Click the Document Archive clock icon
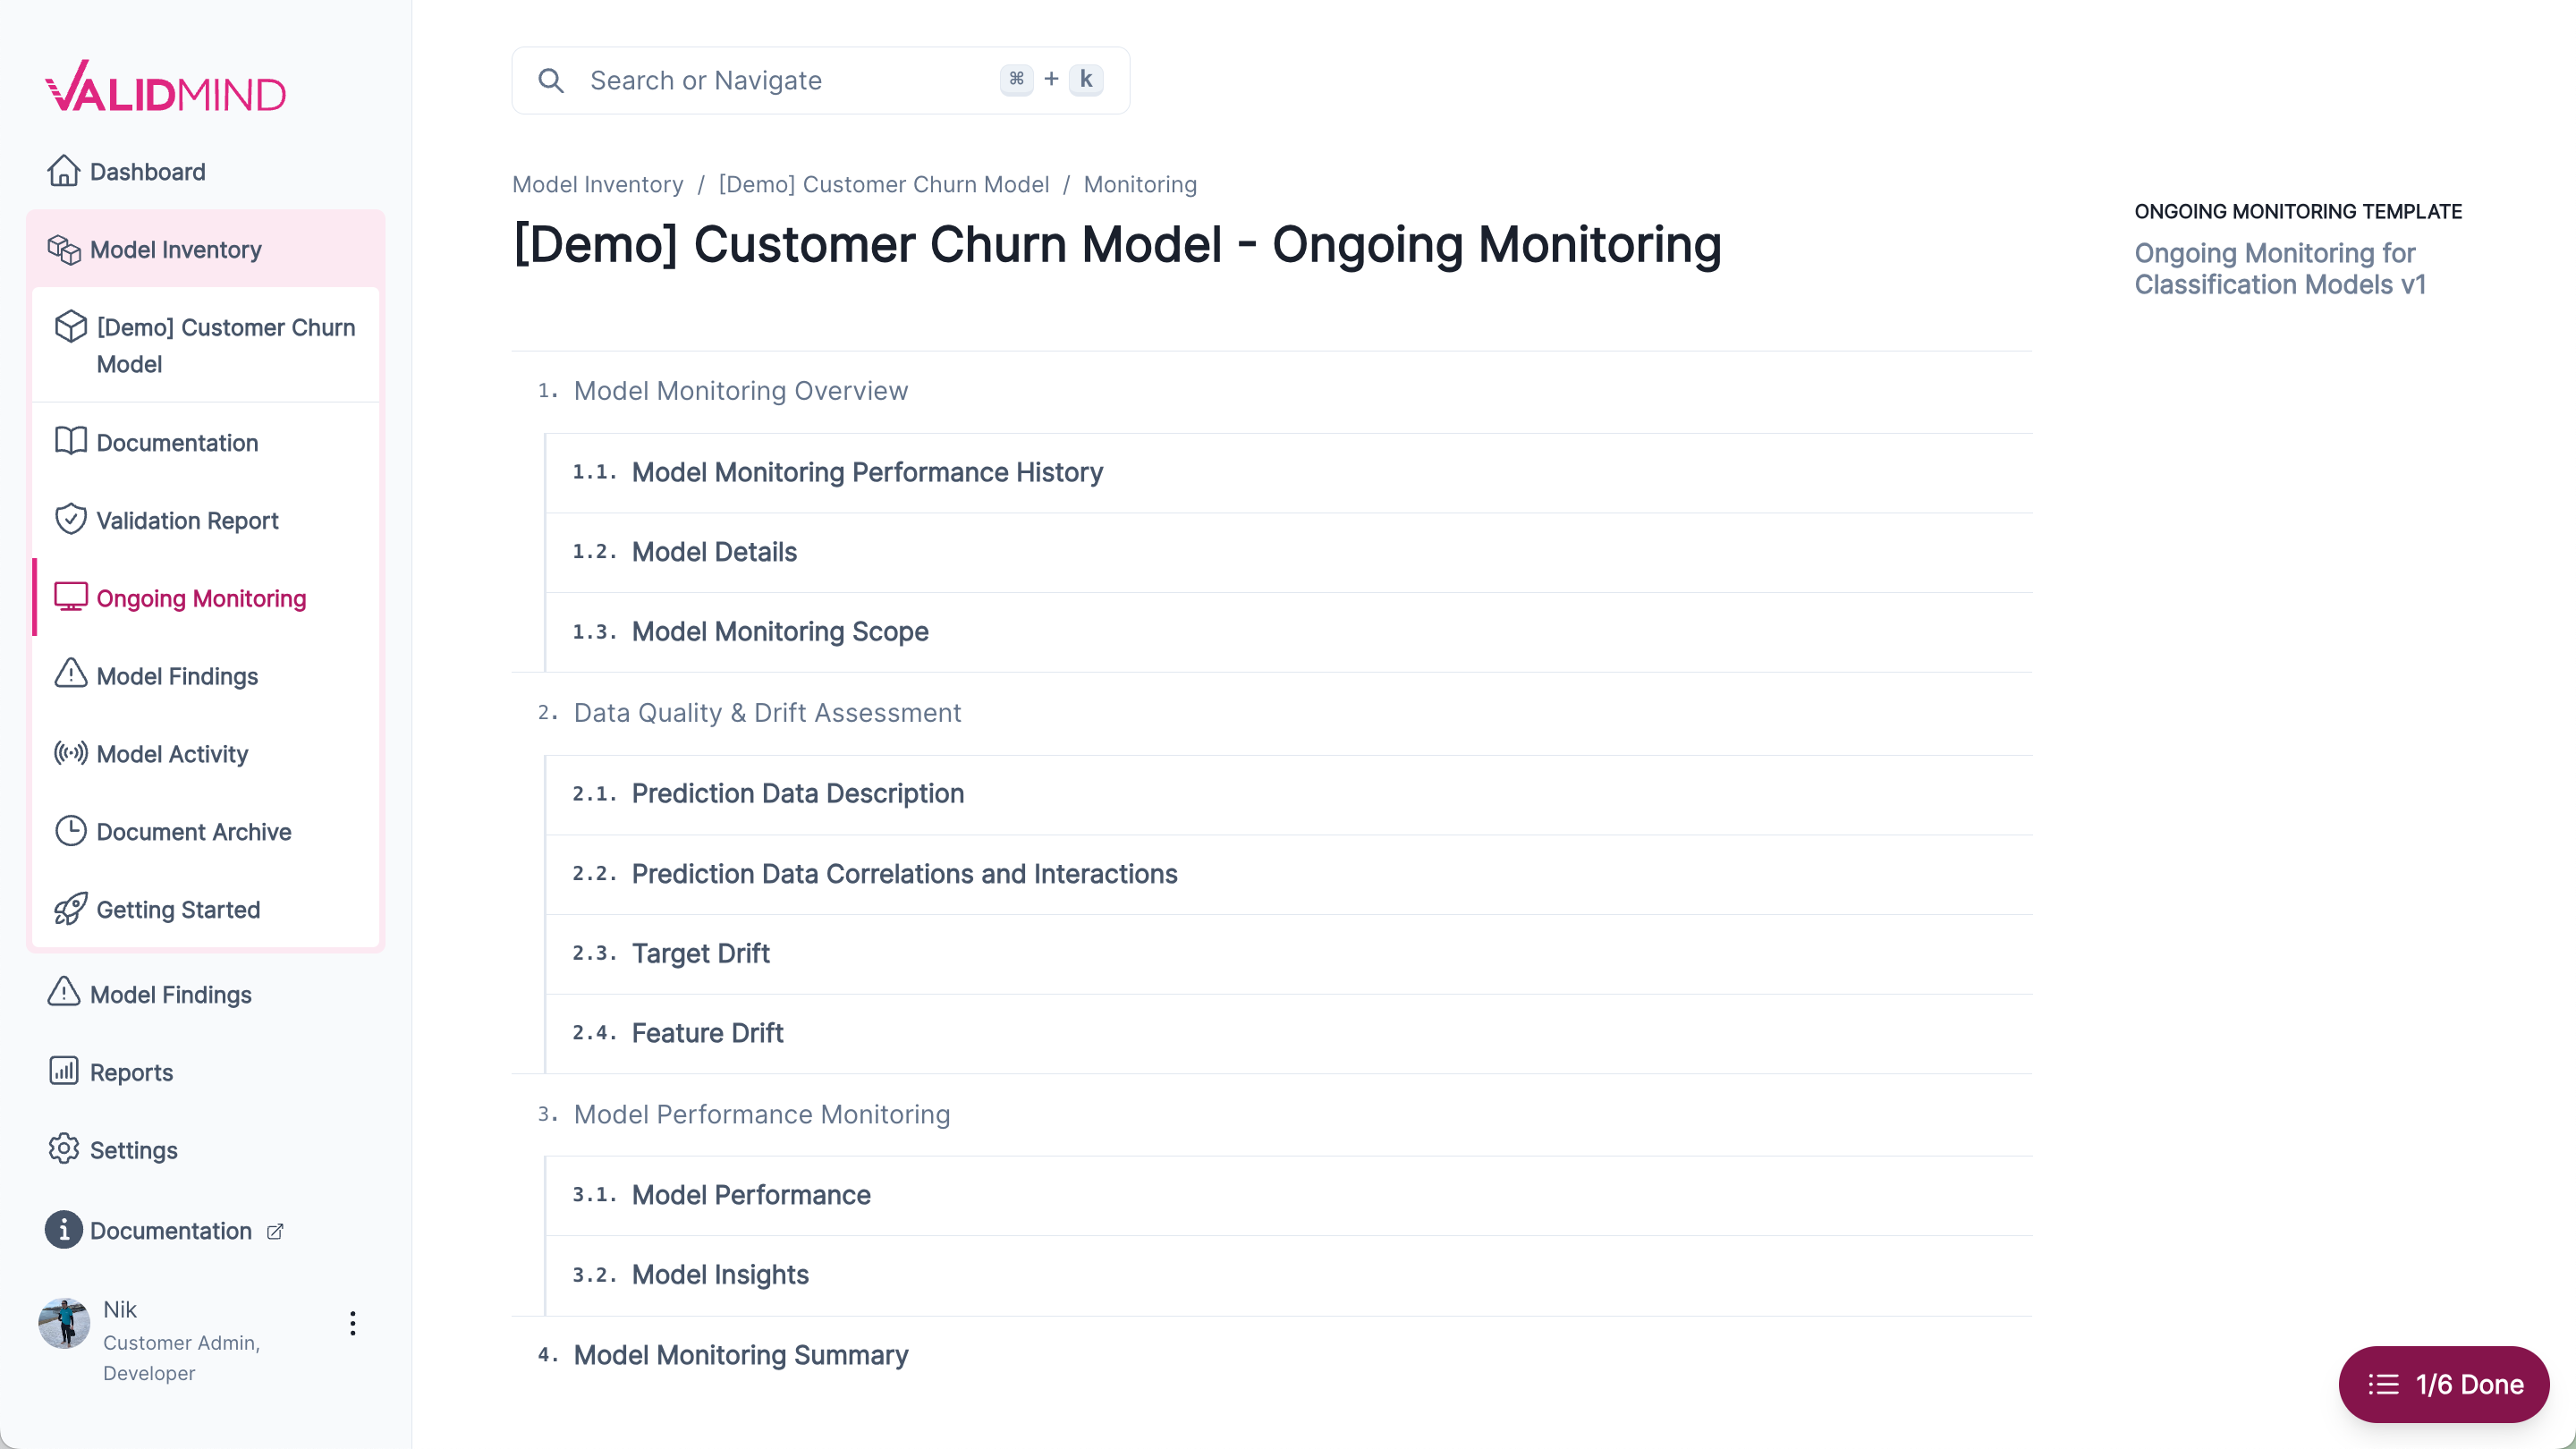The width and height of the screenshot is (2576, 1449). pyautogui.click(x=70, y=831)
